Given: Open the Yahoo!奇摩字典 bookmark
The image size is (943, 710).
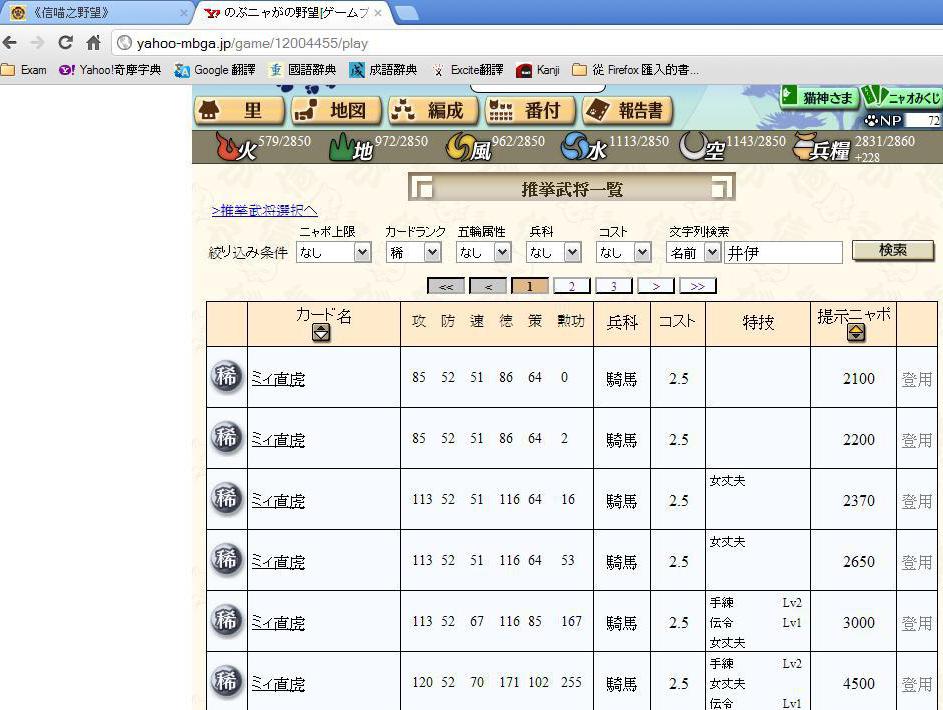Looking at the screenshot, I should 110,70.
